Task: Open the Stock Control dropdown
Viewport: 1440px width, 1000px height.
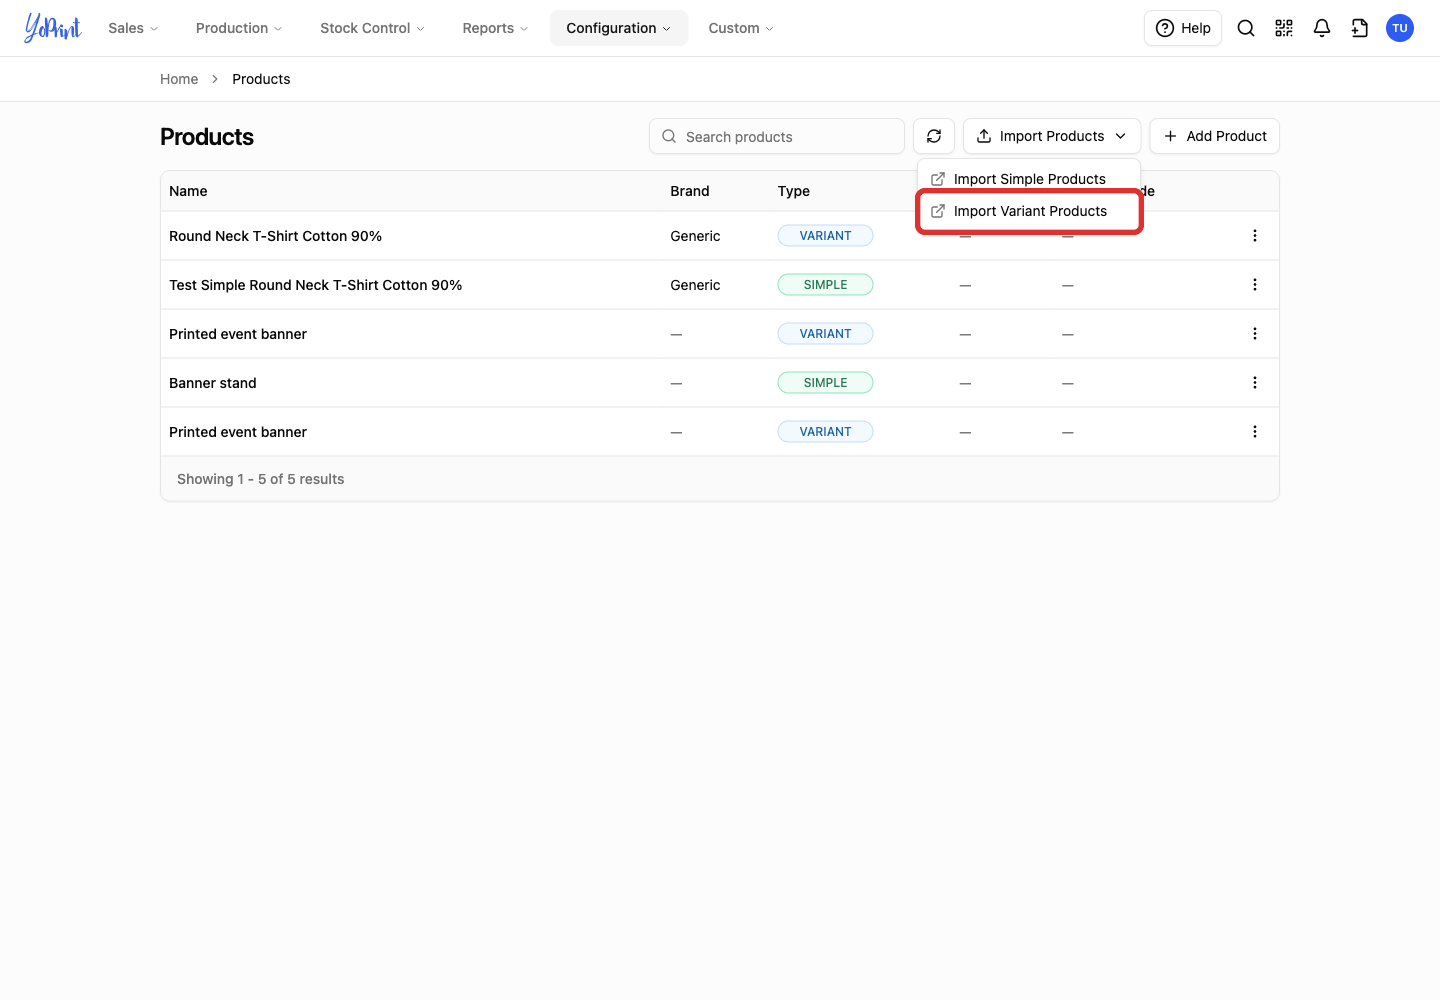Action: pyautogui.click(x=372, y=28)
